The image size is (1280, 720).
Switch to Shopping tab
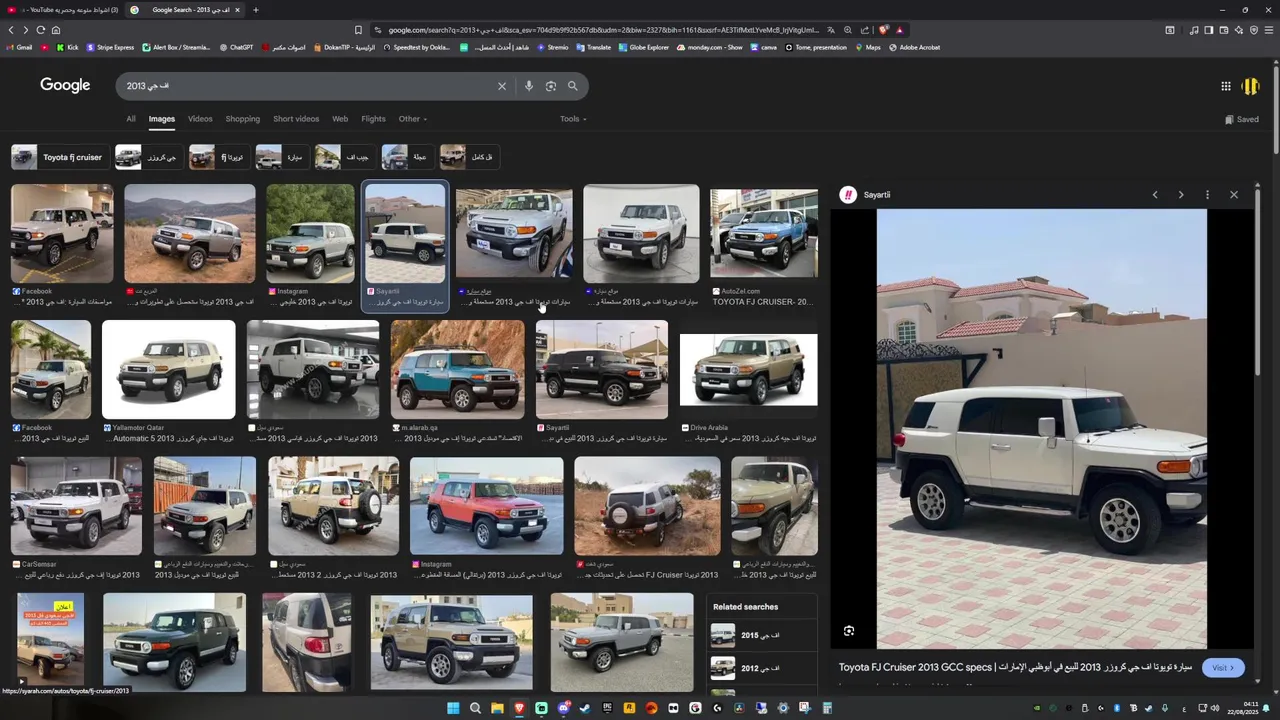[x=243, y=119]
